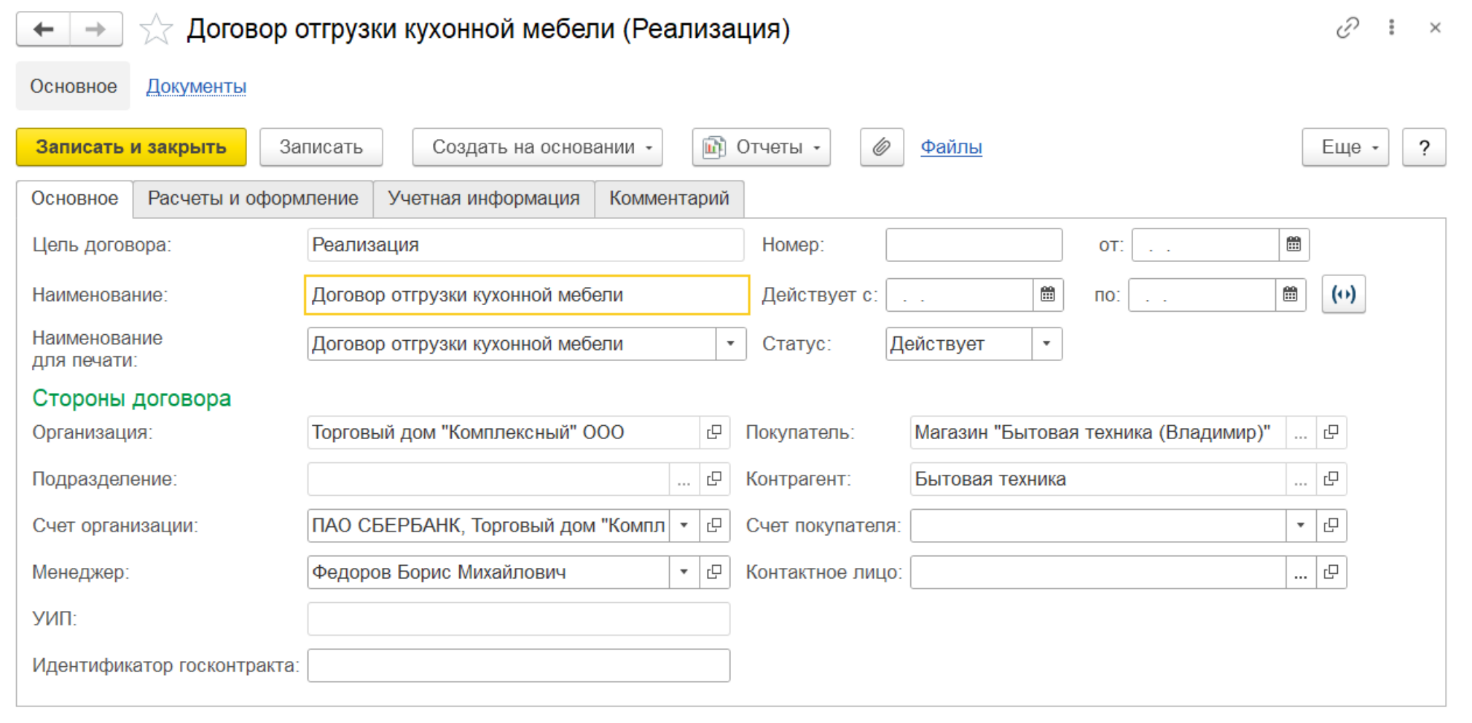This screenshot has width=1472, height=723.
Task: Open the Учетная информация tab
Action: (484, 198)
